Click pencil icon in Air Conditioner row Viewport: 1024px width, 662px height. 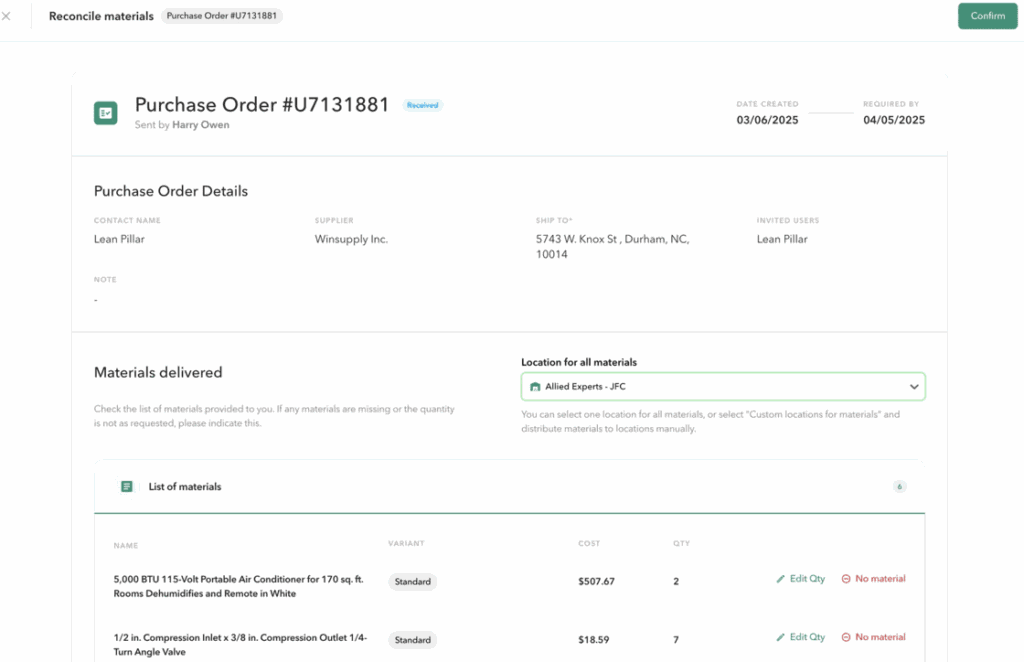click(x=780, y=579)
